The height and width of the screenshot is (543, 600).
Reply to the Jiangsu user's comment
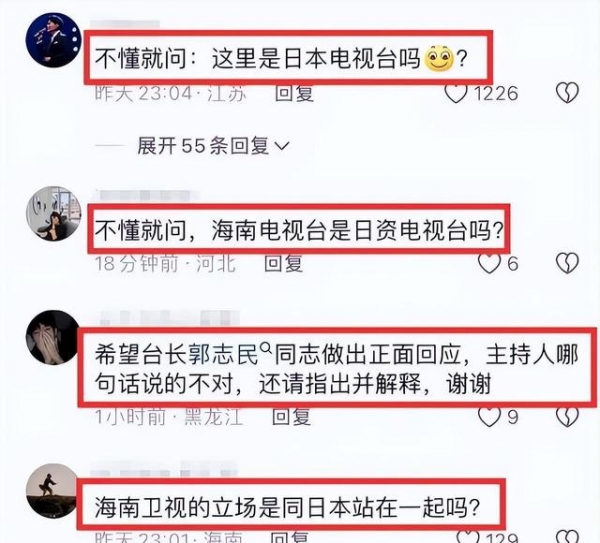click(x=294, y=93)
